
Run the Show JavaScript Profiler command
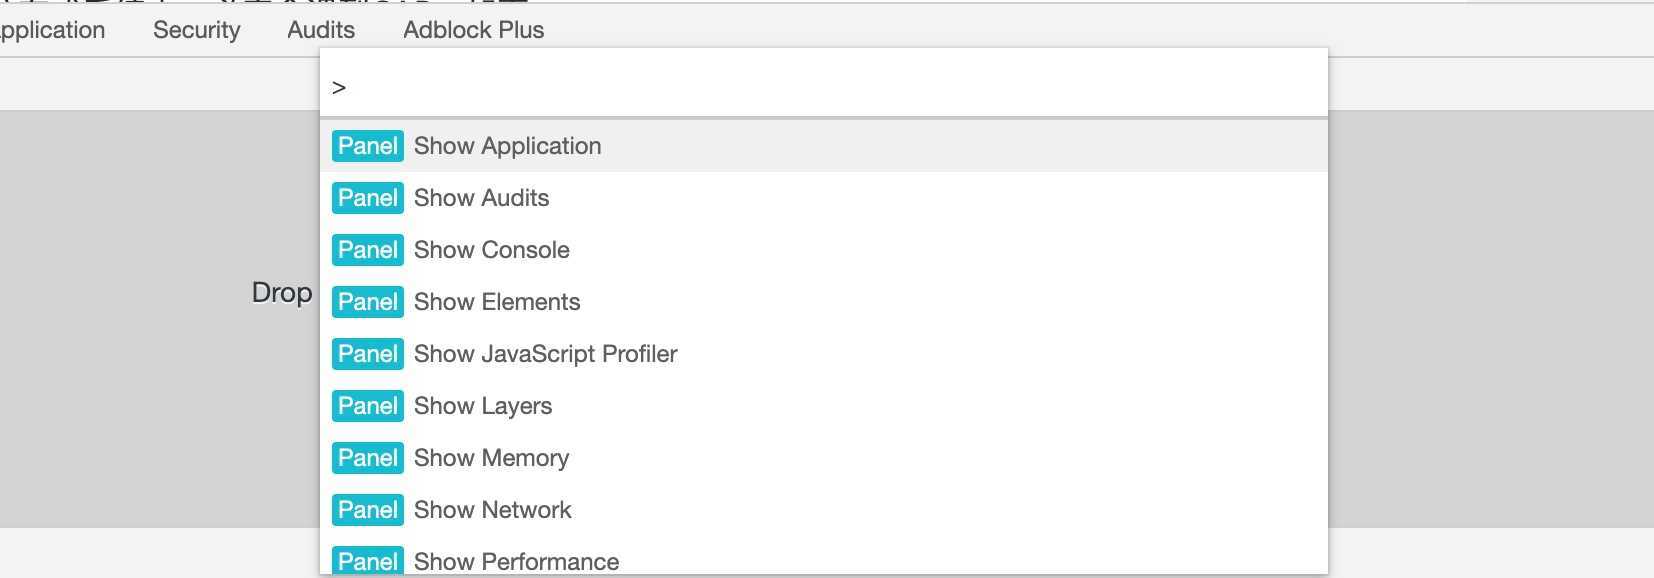pos(545,354)
